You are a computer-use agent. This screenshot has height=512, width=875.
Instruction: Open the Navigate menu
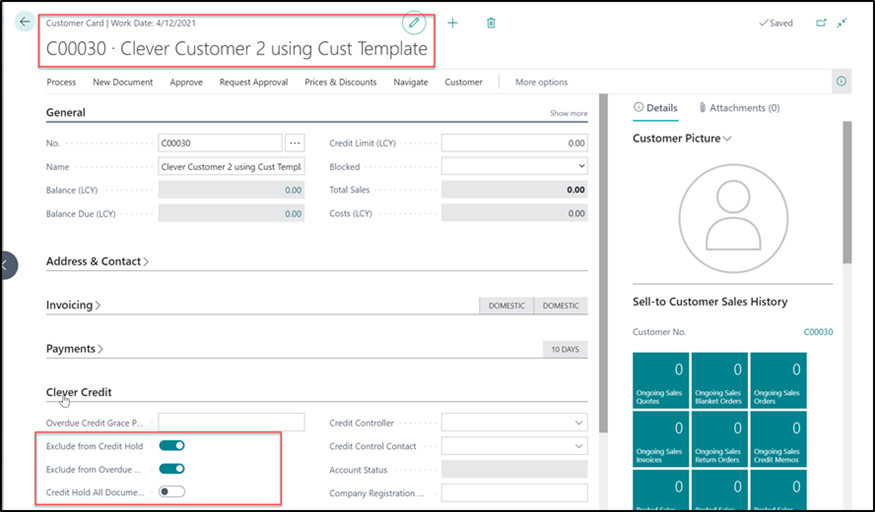(411, 82)
